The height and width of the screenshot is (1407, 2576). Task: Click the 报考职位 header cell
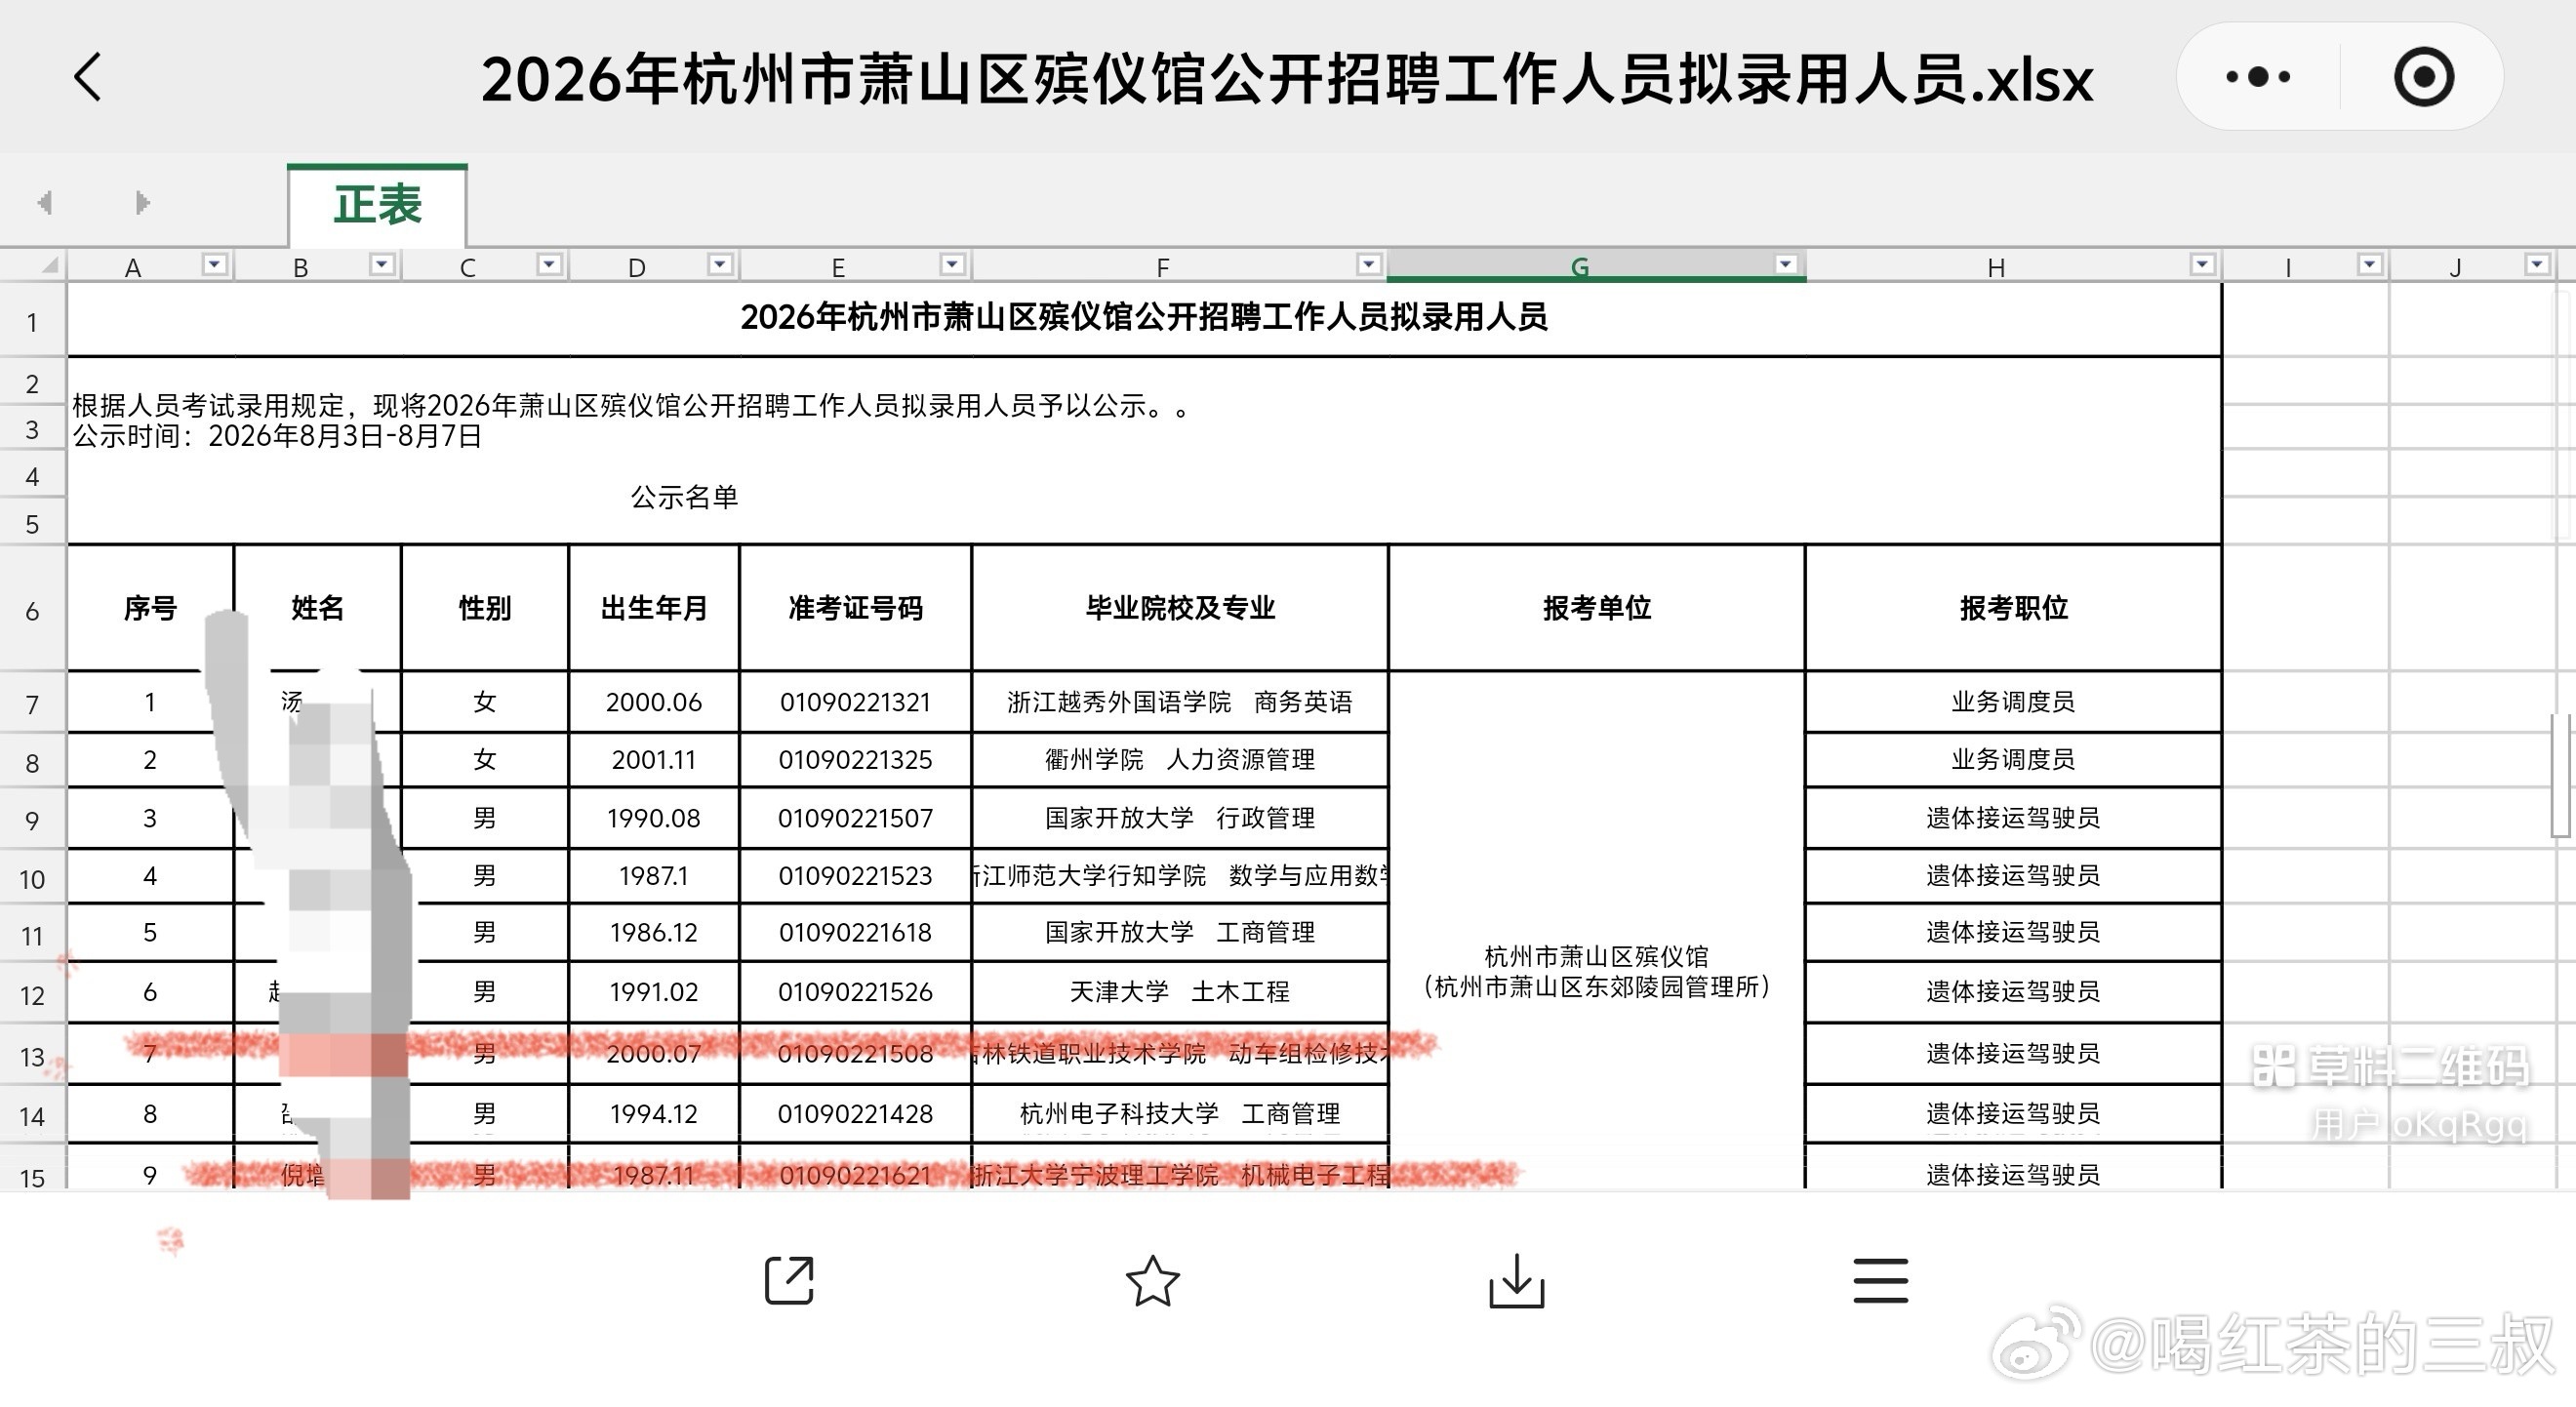pos(2013,608)
